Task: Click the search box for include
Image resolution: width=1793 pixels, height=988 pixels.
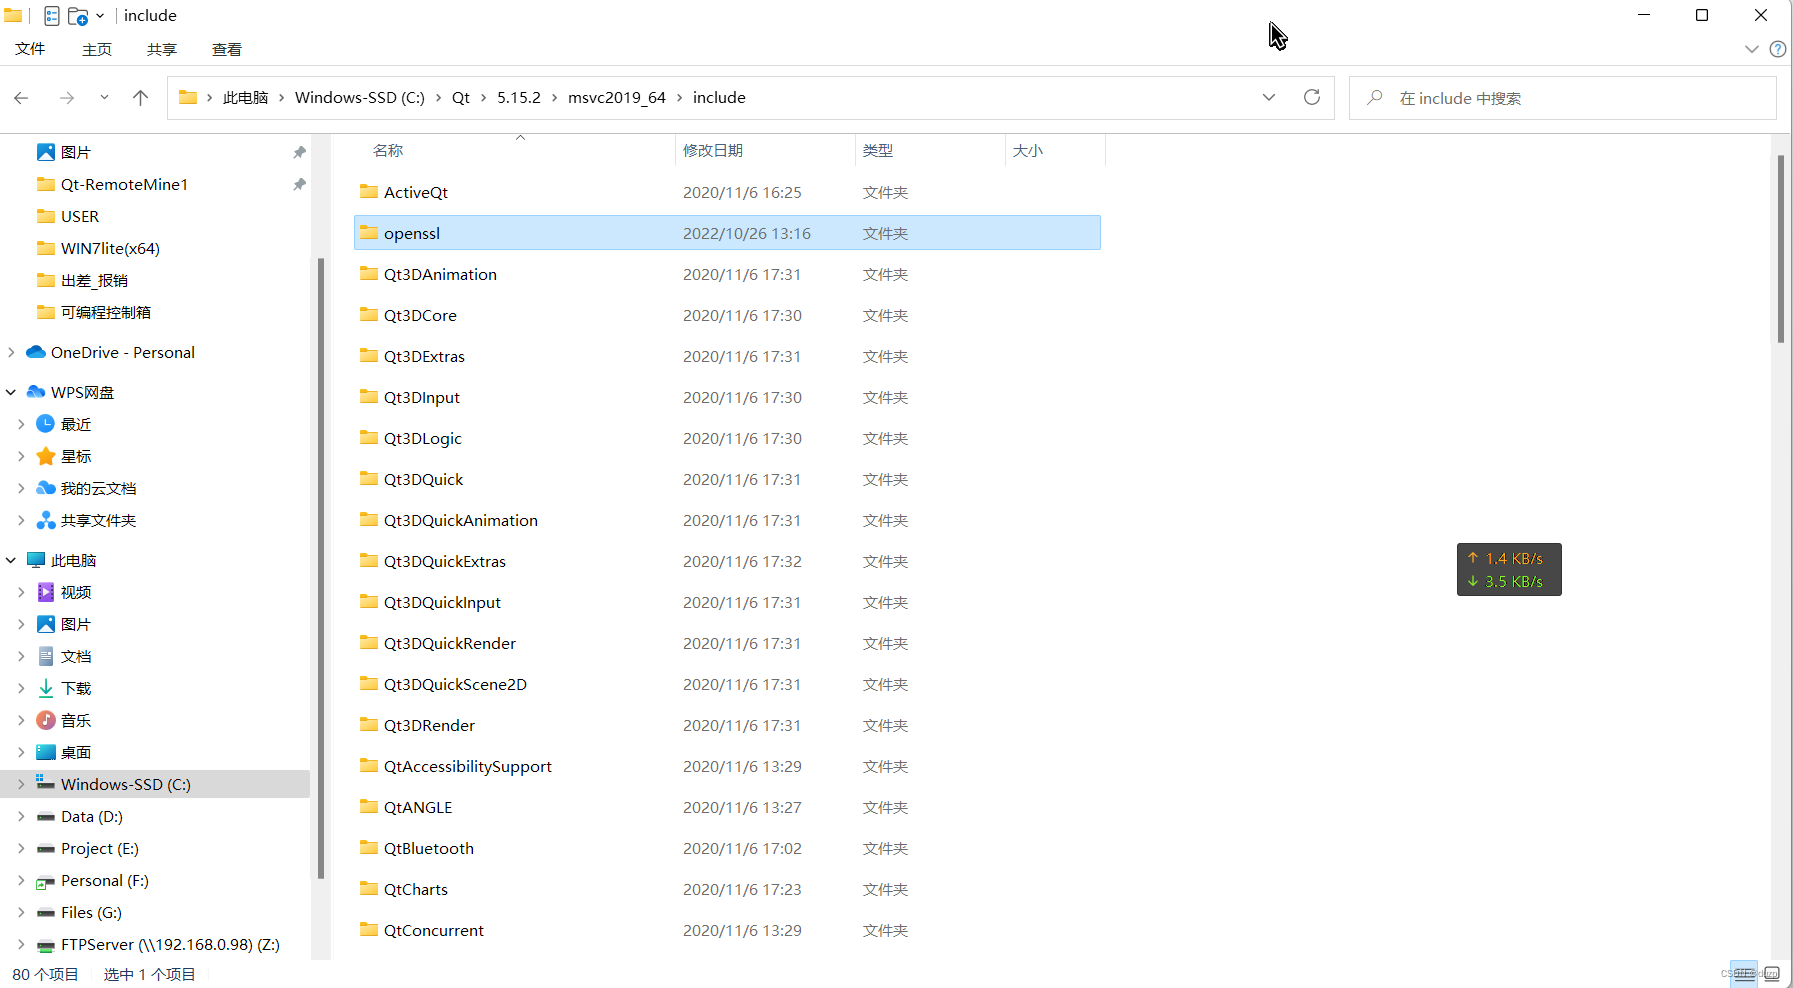Action: pyautogui.click(x=1562, y=98)
